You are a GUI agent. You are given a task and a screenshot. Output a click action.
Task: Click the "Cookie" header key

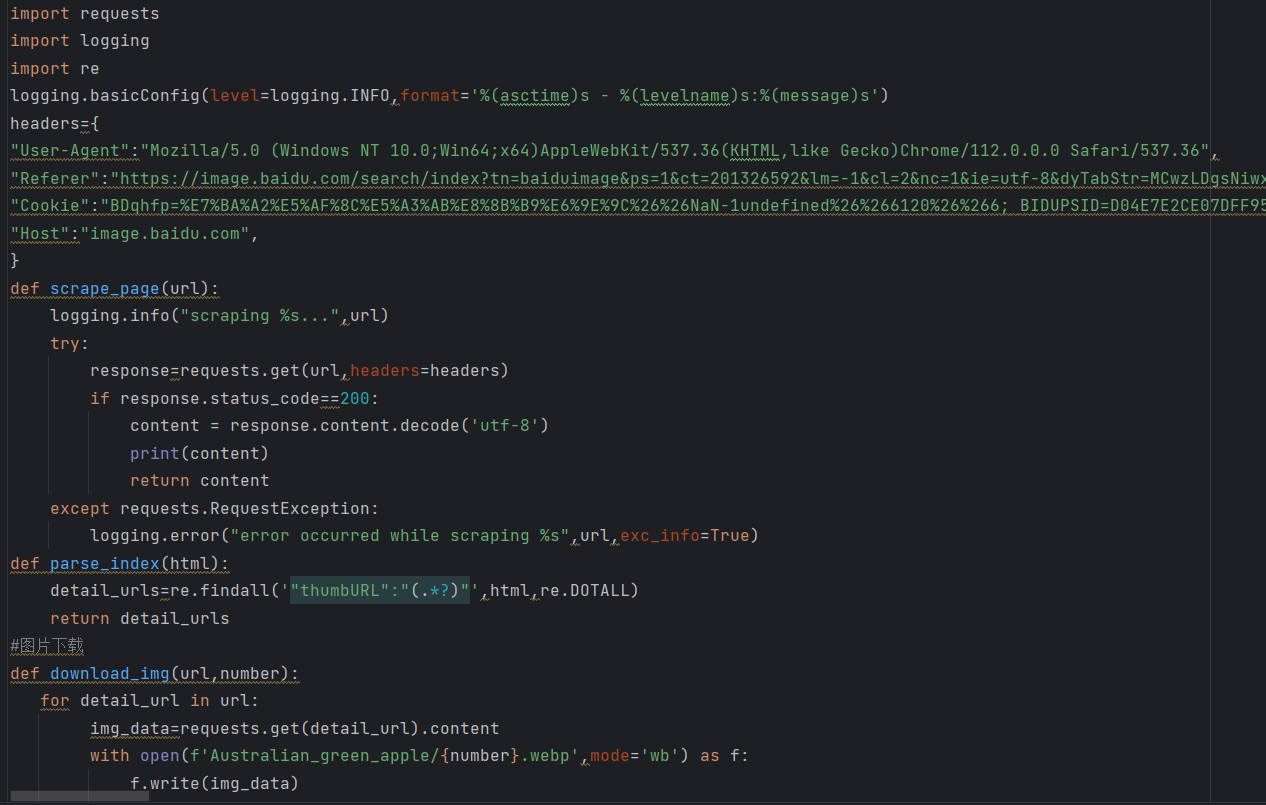tap(50, 206)
